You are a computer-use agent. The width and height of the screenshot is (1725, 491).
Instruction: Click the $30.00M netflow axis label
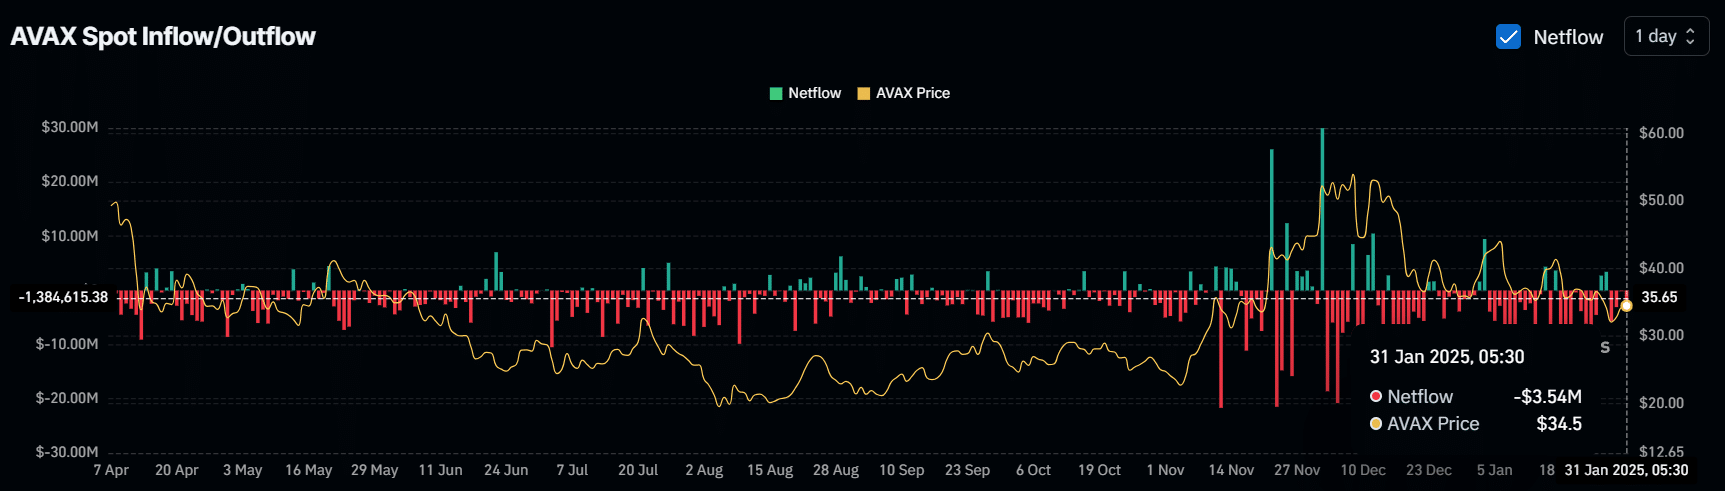(x=69, y=127)
